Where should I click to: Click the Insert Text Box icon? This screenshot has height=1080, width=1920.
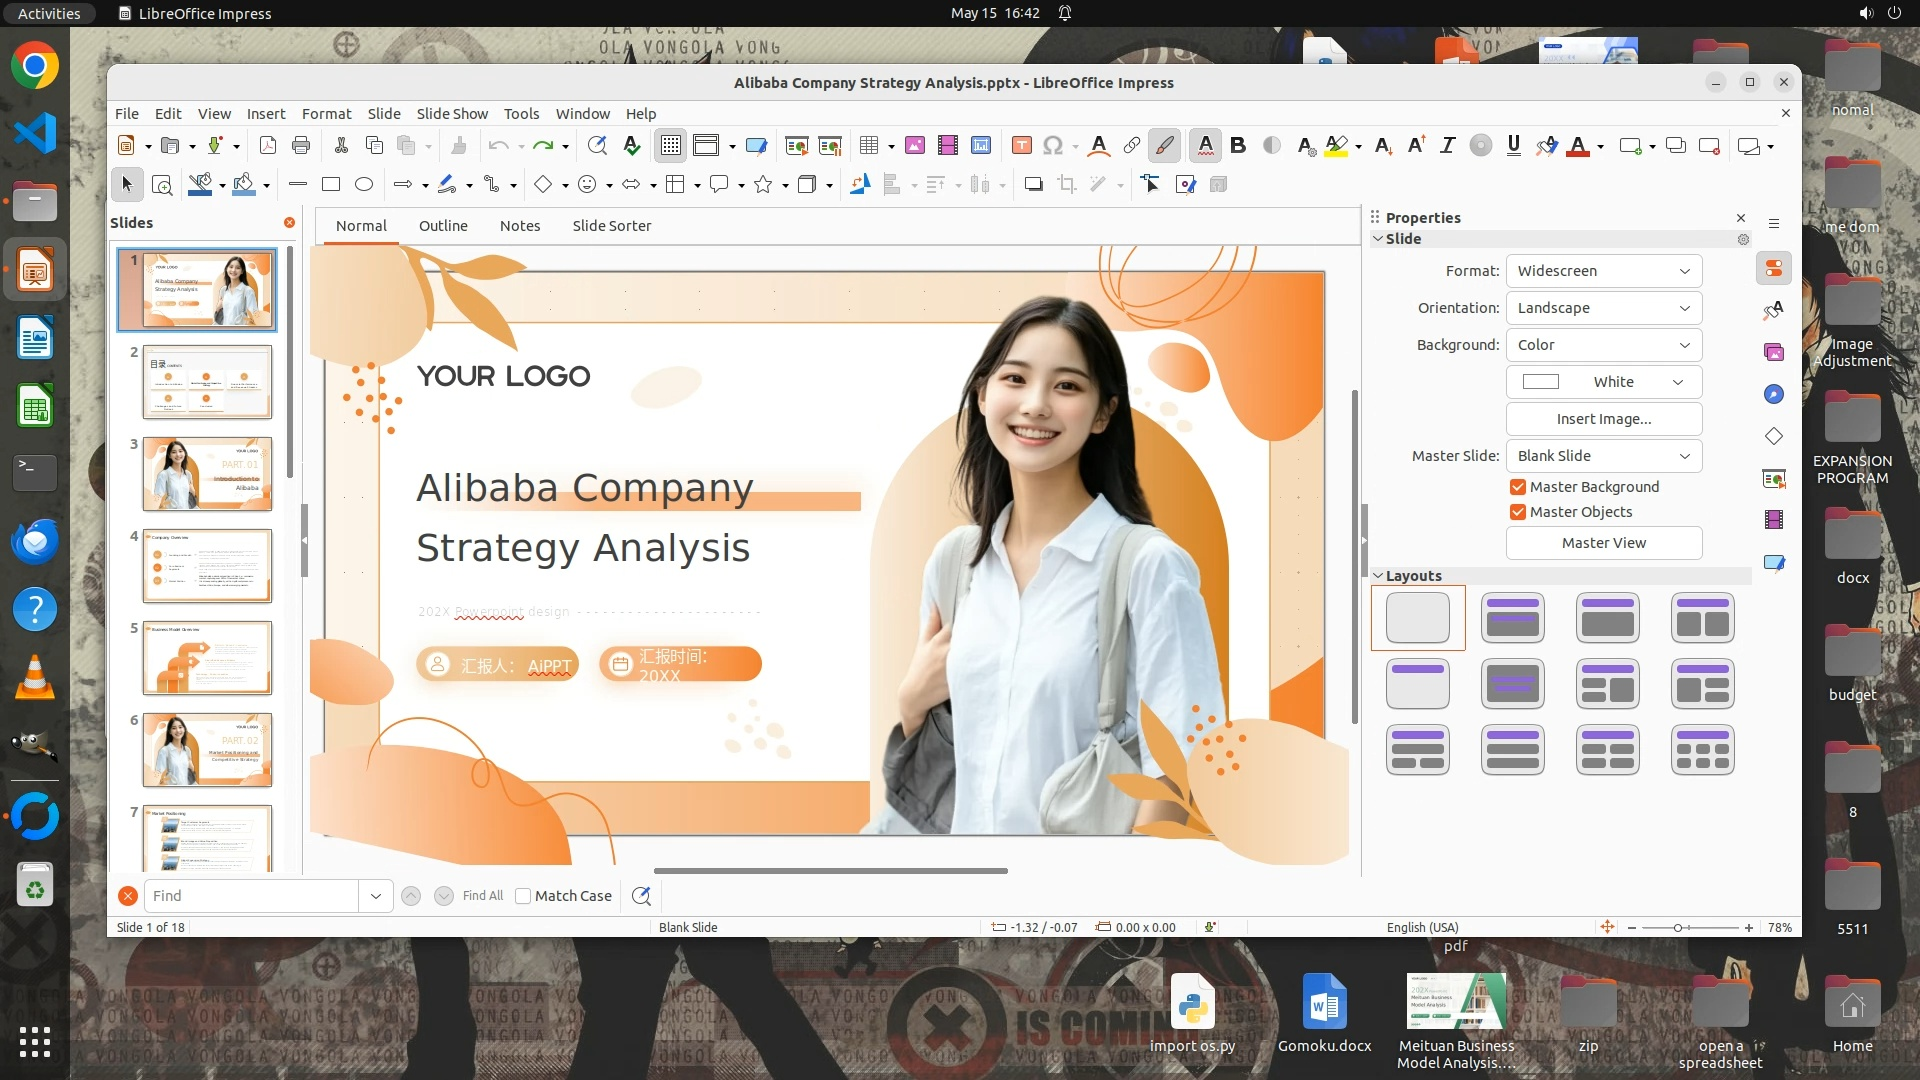(x=1021, y=146)
